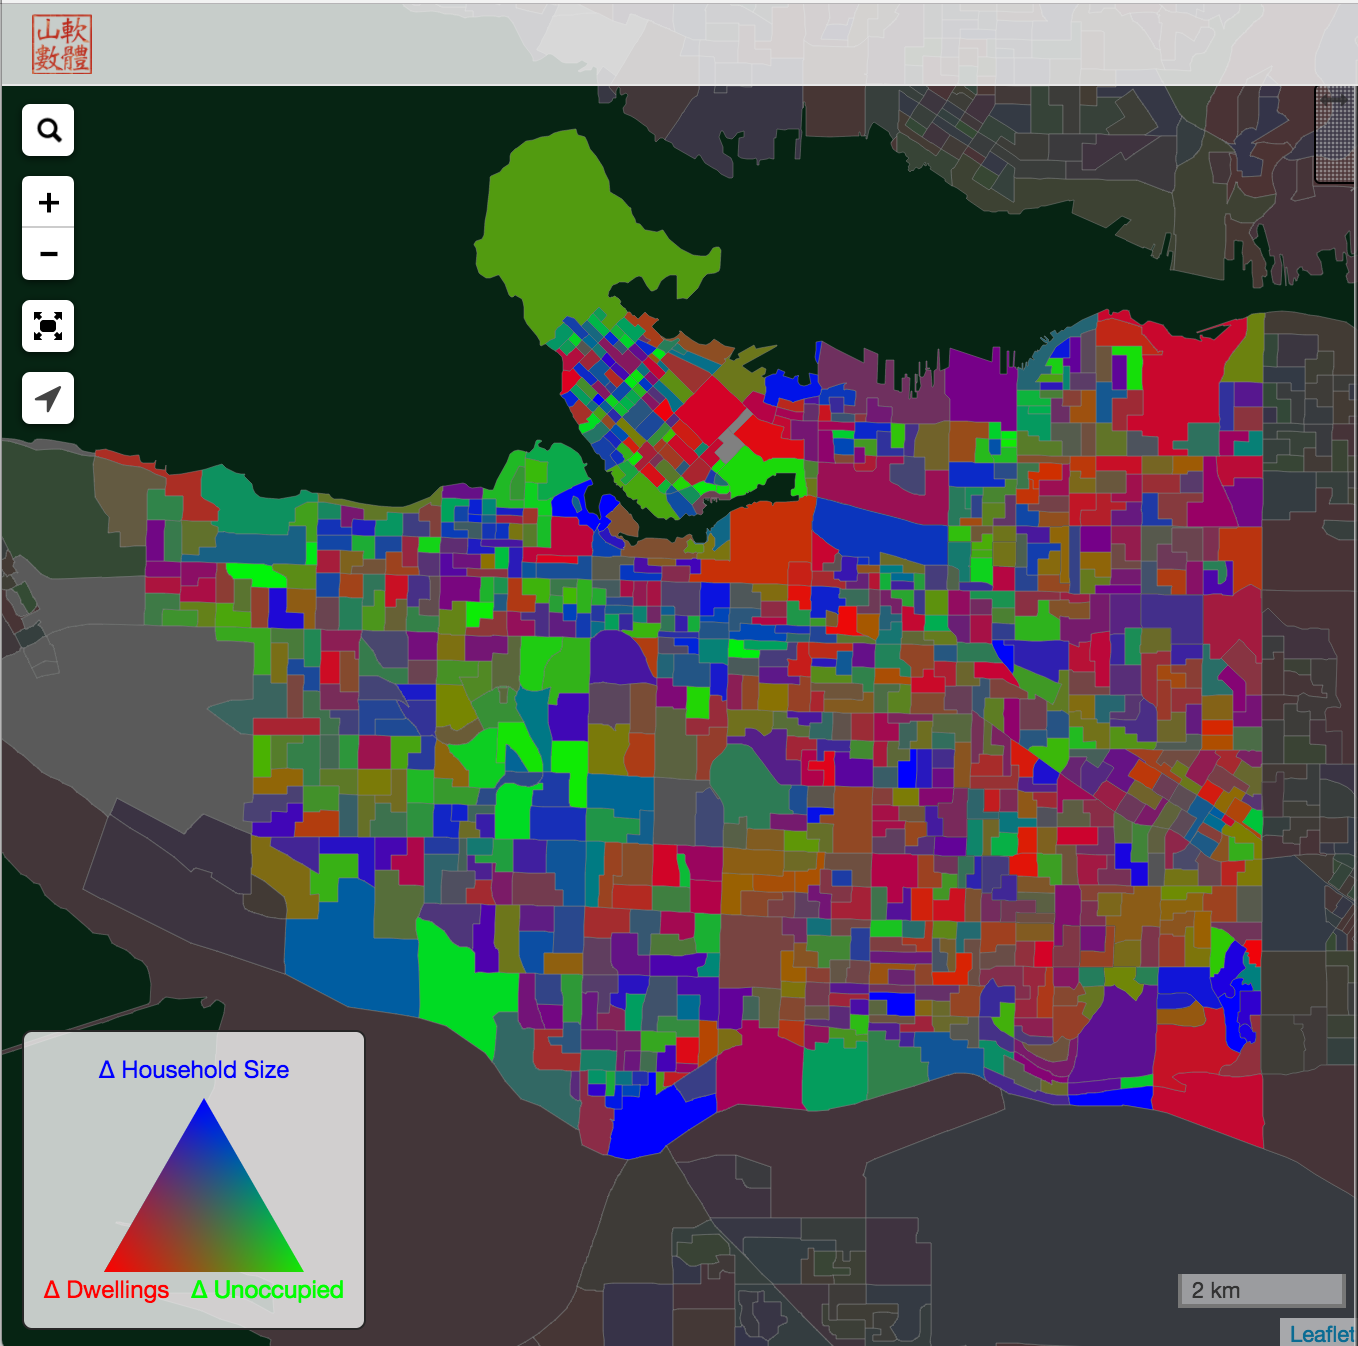Click the Δ Dwellings legend label
Image resolution: width=1358 pixels, height=1346 pixels.
pyautogui.click(x=106, y=1290)
